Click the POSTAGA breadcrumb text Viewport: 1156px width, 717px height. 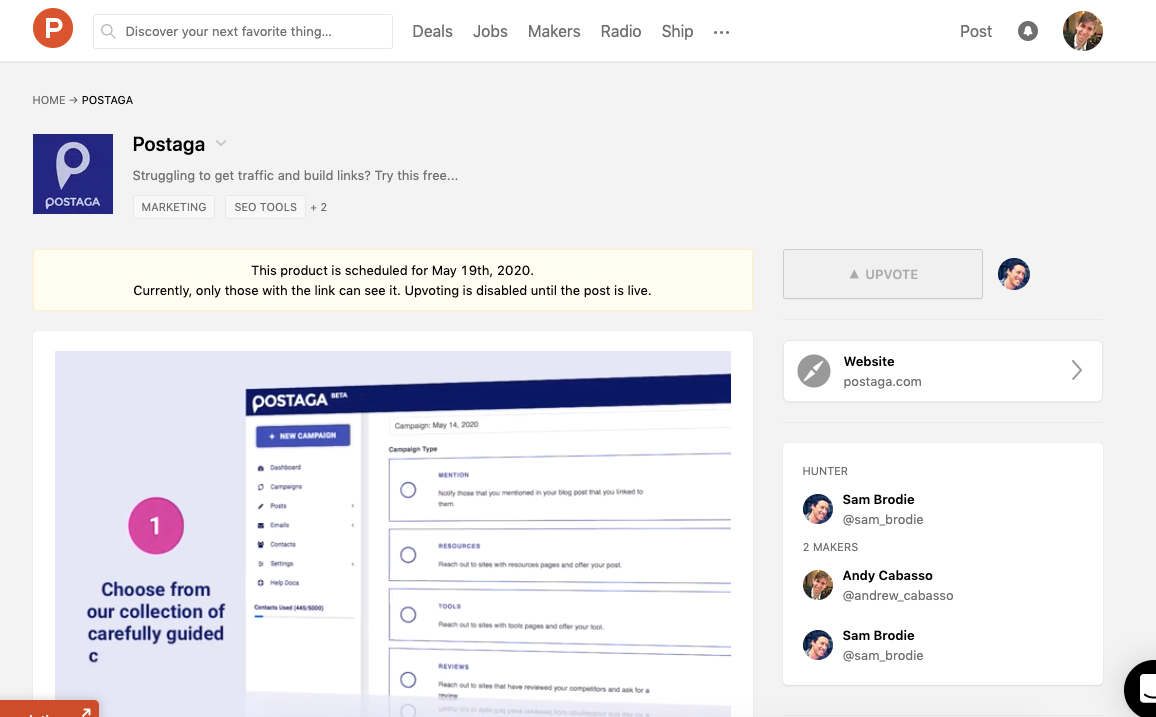coord(107,99)
